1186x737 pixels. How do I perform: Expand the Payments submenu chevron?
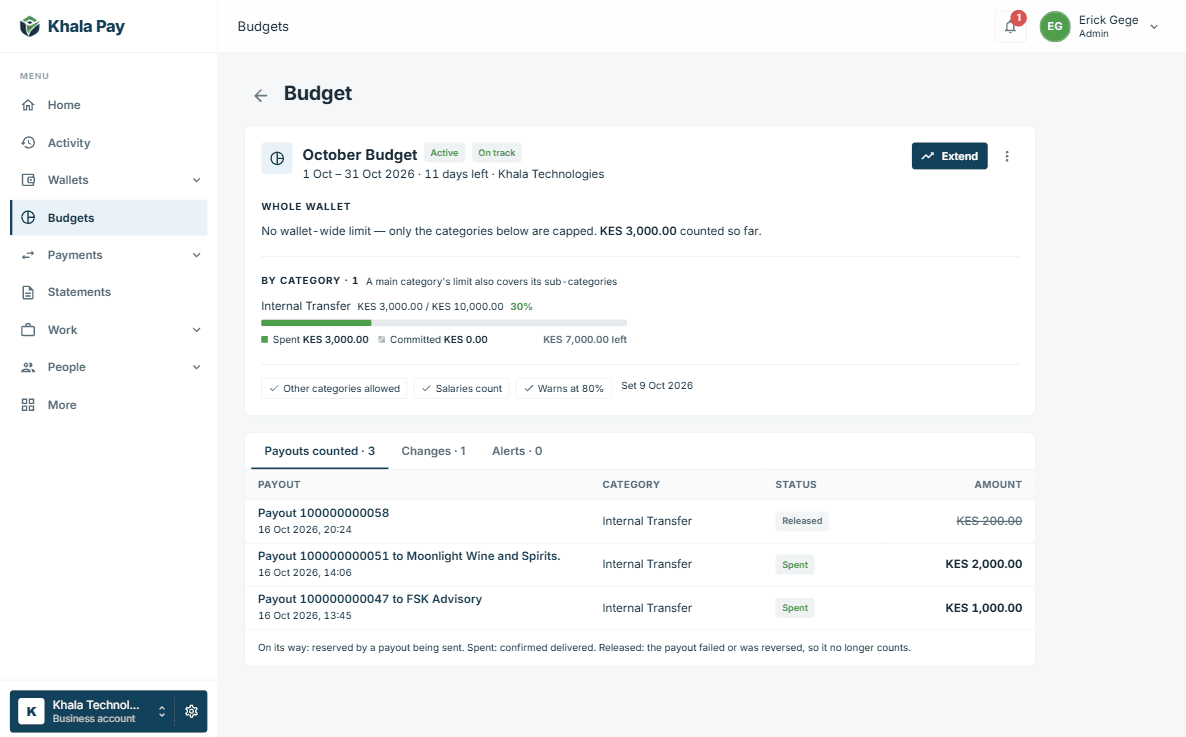pyautogui.click(x=197, y=255)
